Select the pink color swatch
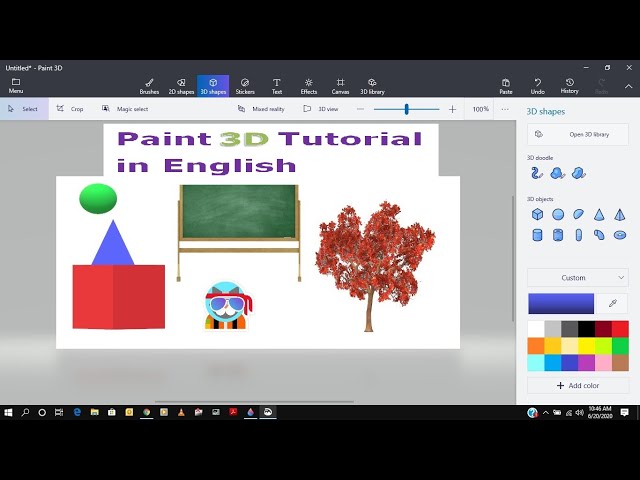Viewport: 640px width, 480px height. click(603, 363)
